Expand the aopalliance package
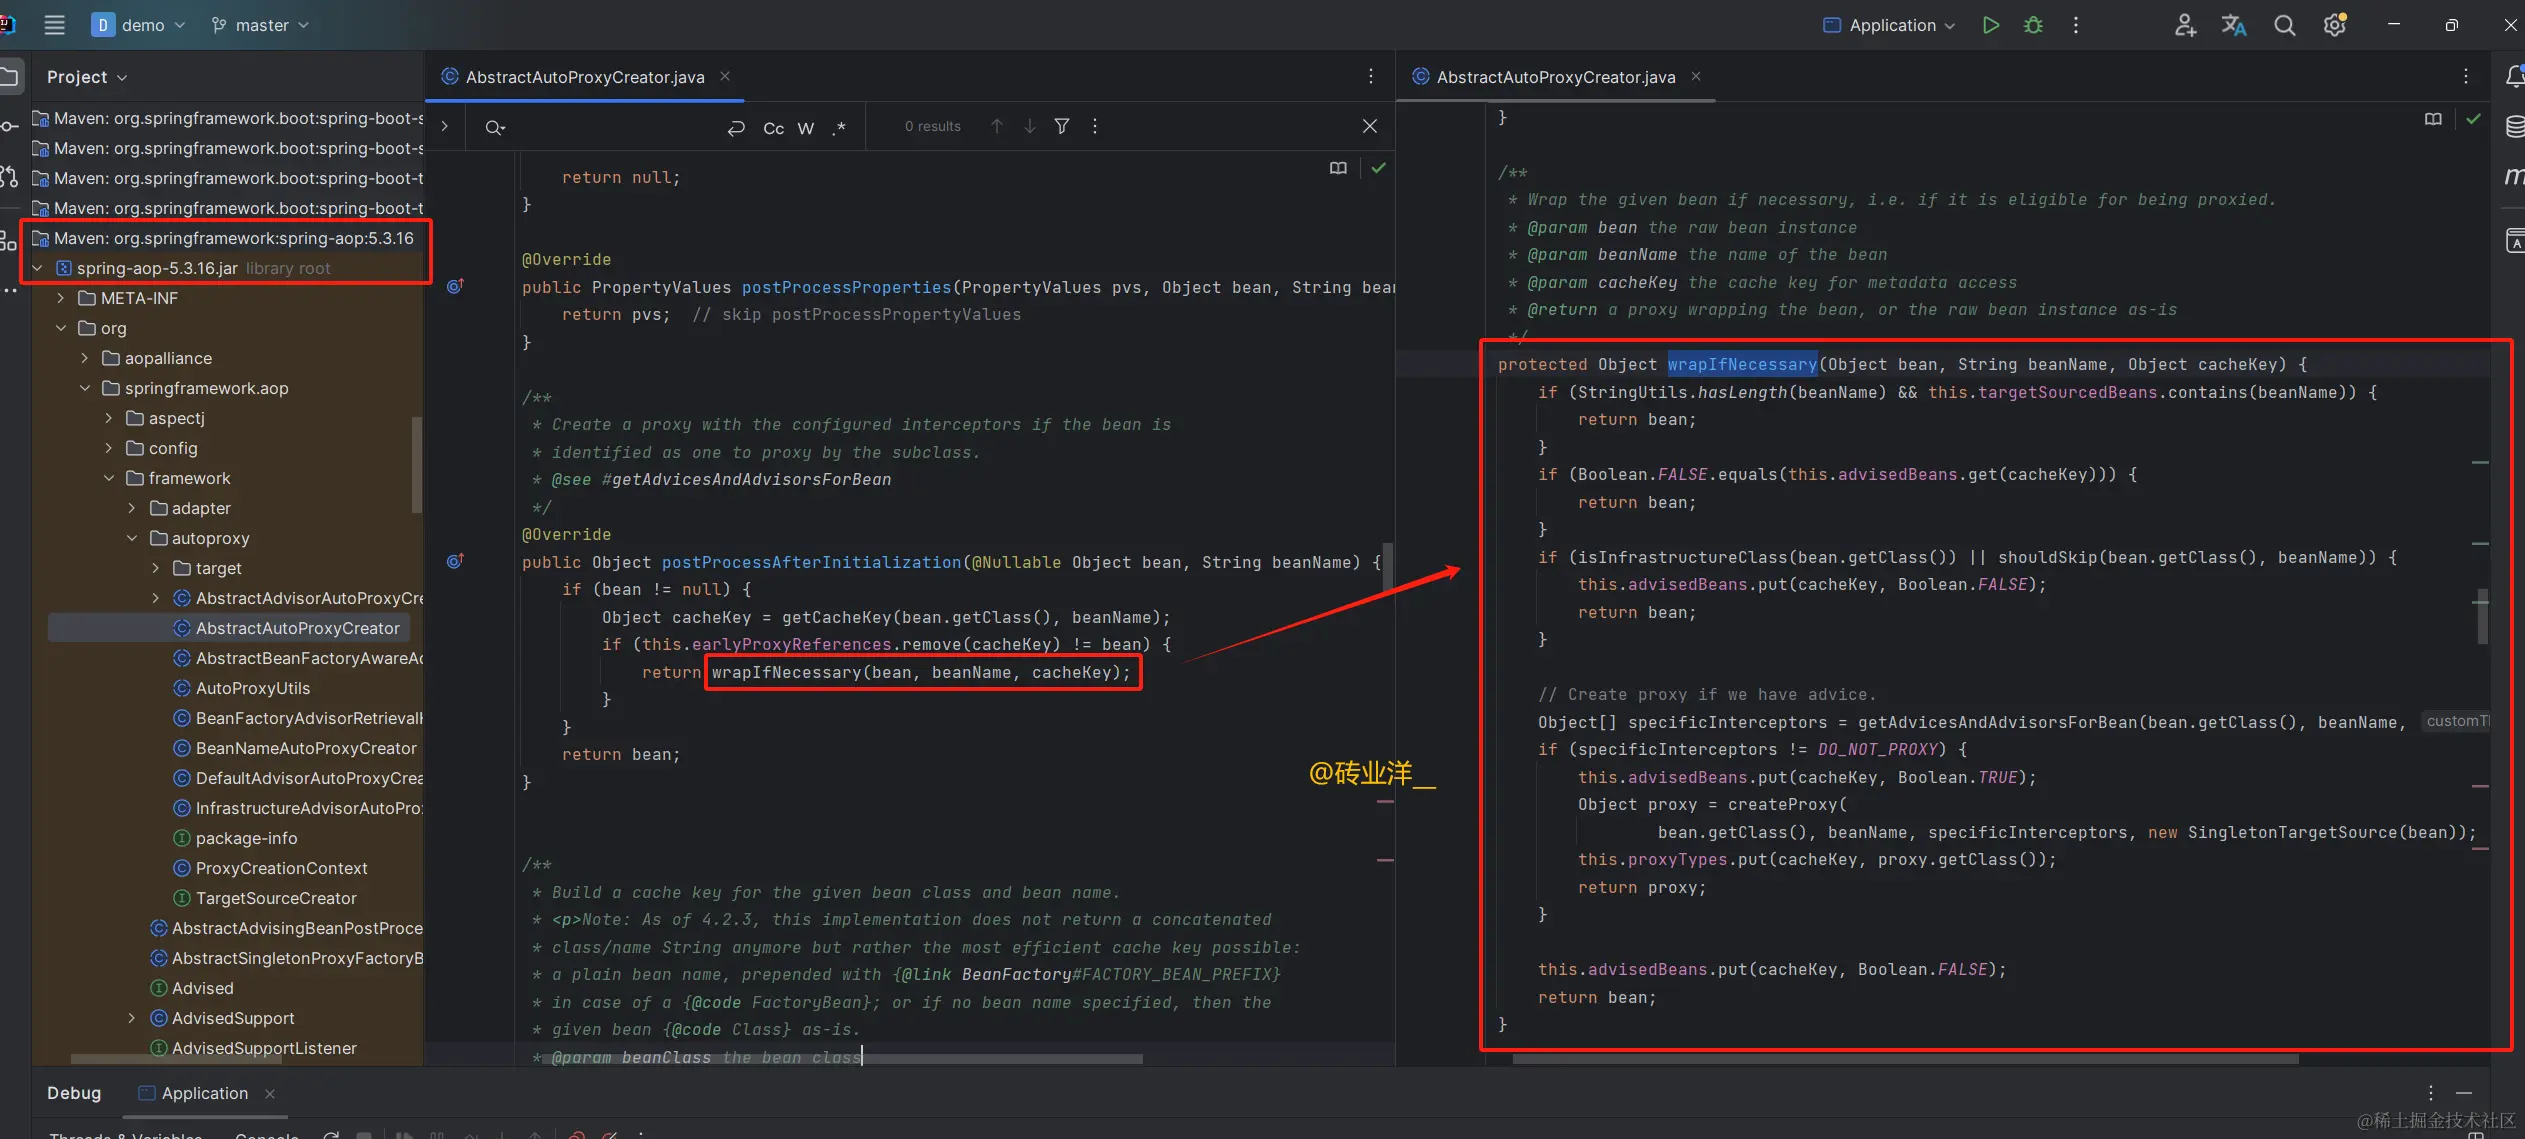The image size is (2525, 1139). tap(85, 358)
